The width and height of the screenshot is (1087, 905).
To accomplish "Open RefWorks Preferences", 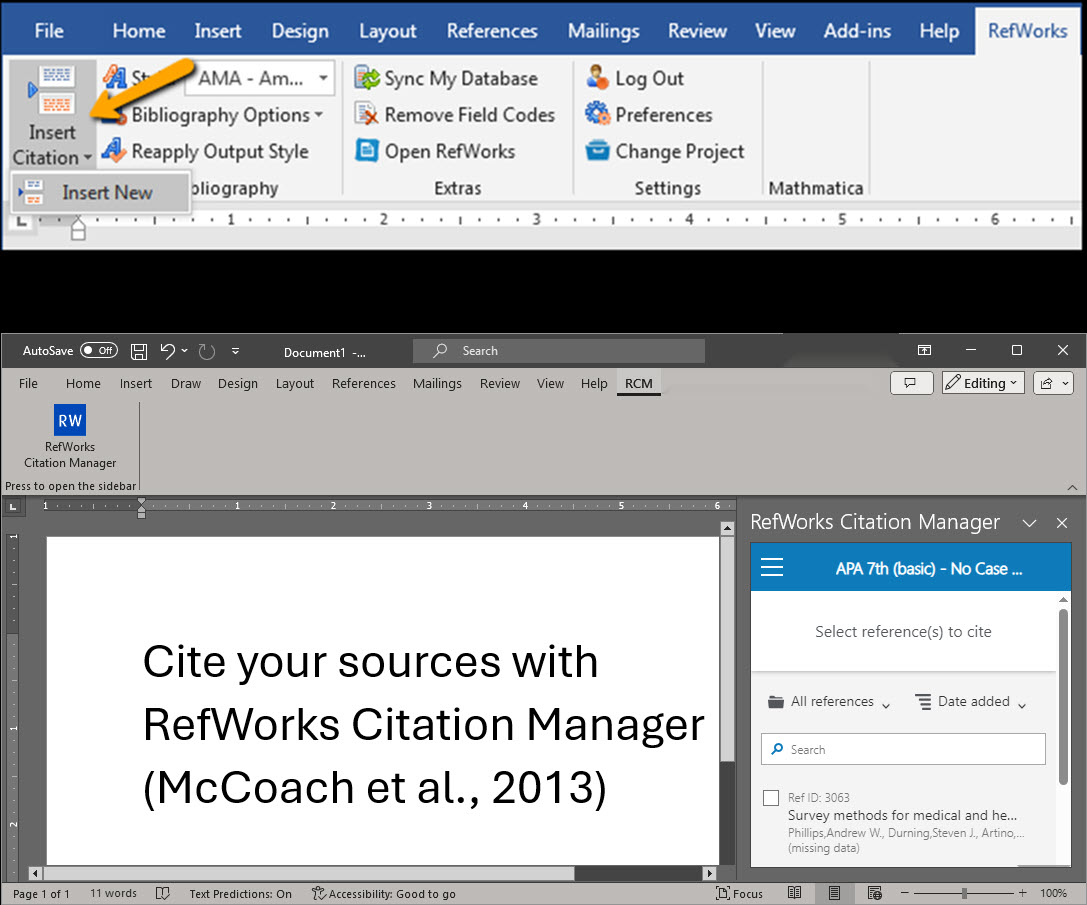I will pos(649,114).
